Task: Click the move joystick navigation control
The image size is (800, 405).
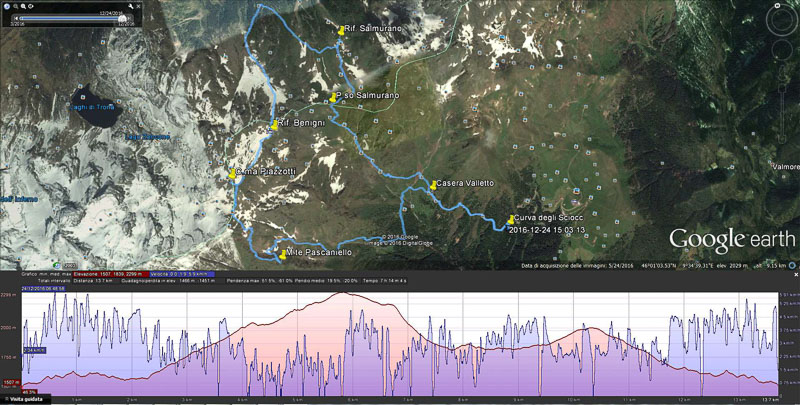Action: click(781, 50)
